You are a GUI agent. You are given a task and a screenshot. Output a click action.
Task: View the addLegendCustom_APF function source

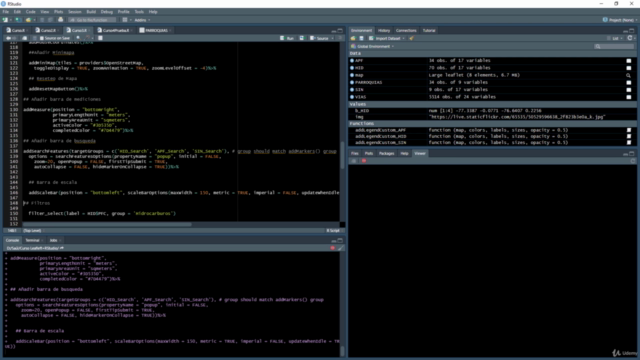629,130
